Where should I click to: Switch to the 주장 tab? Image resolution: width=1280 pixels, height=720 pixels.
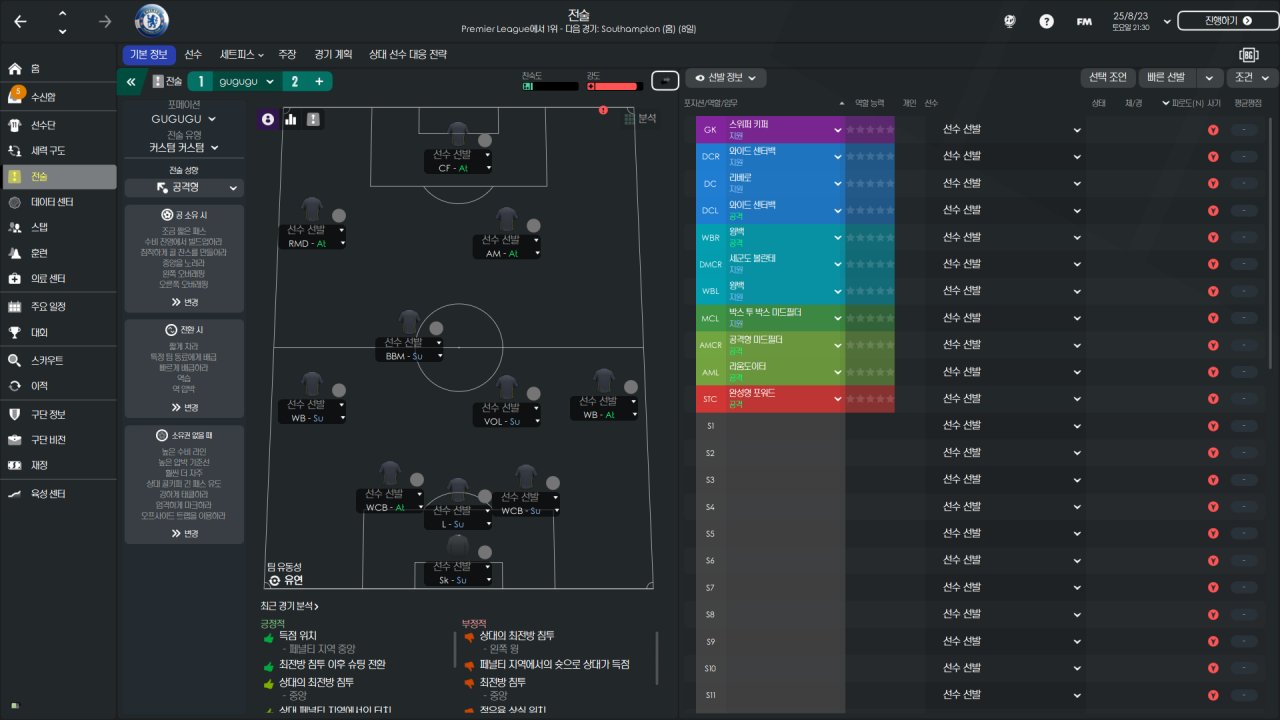pos(287,54)
